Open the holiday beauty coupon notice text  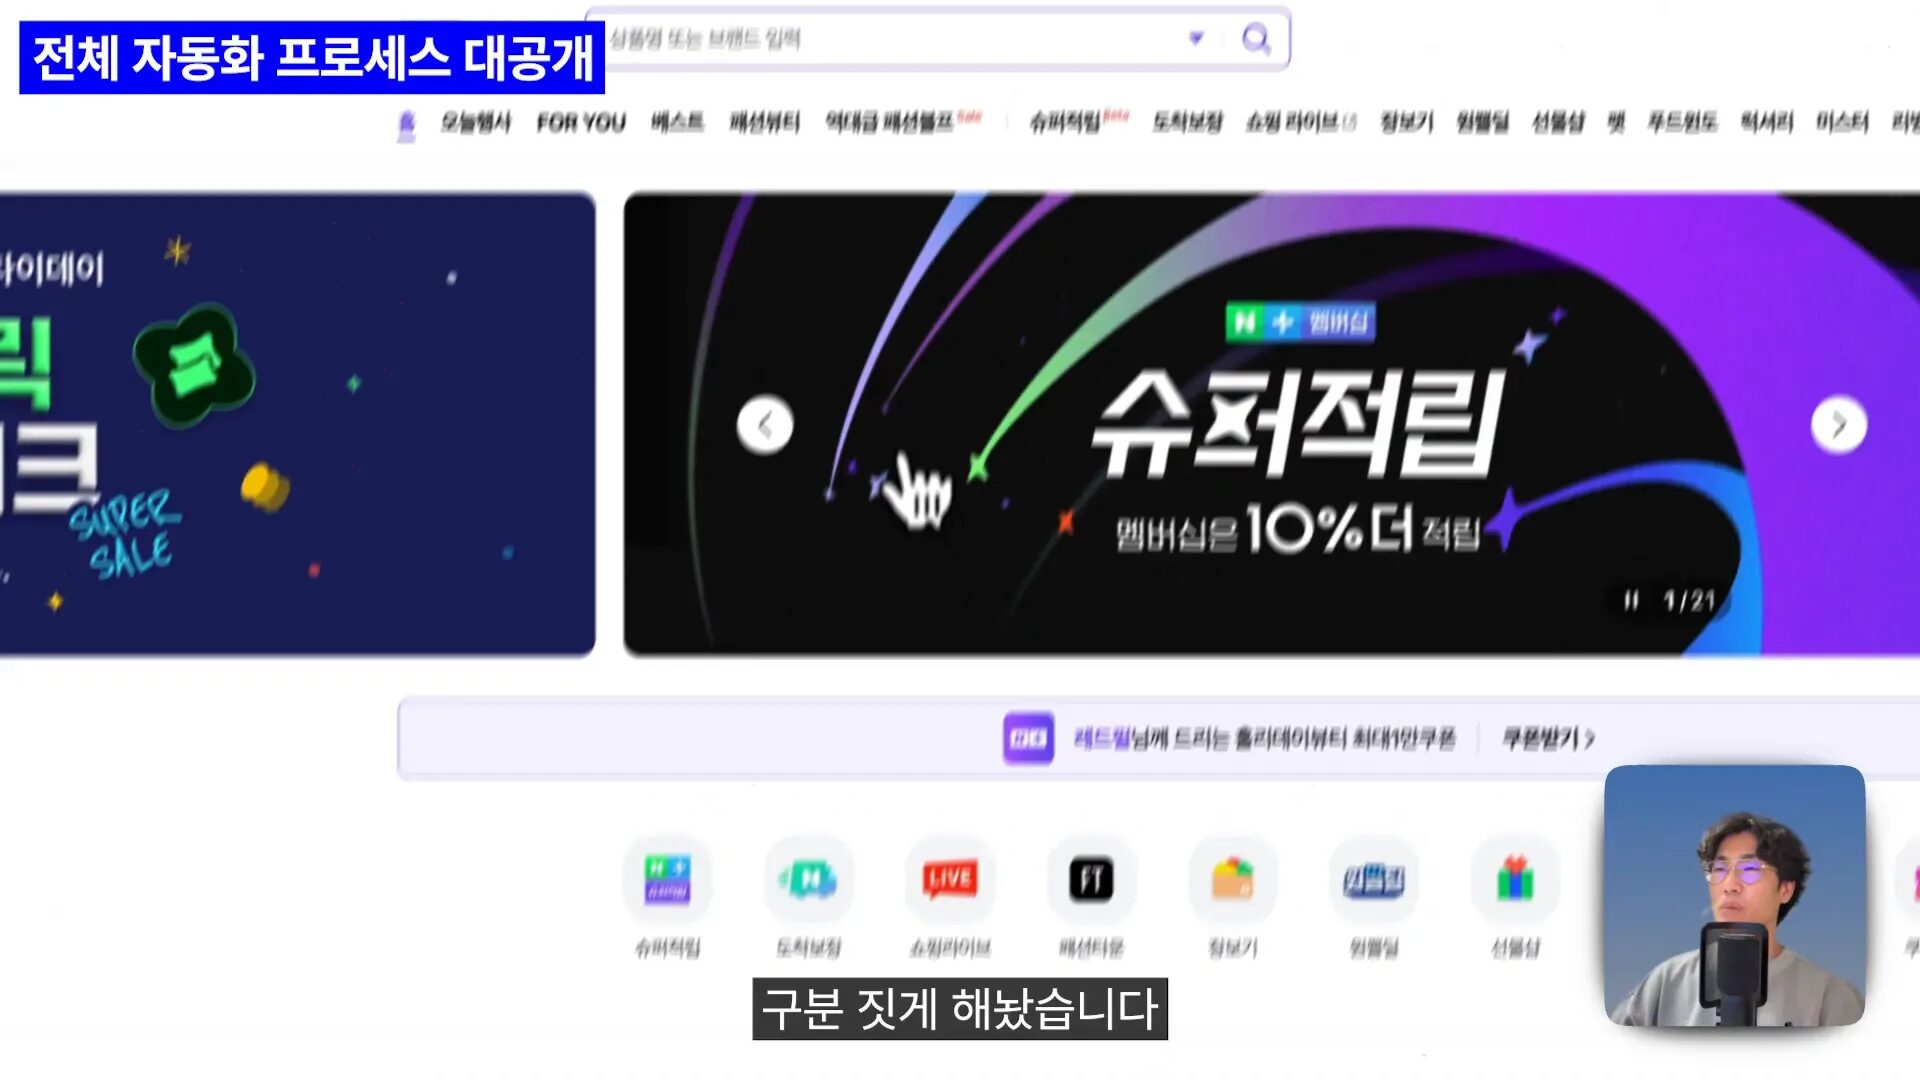click(x=1264, y=739)
